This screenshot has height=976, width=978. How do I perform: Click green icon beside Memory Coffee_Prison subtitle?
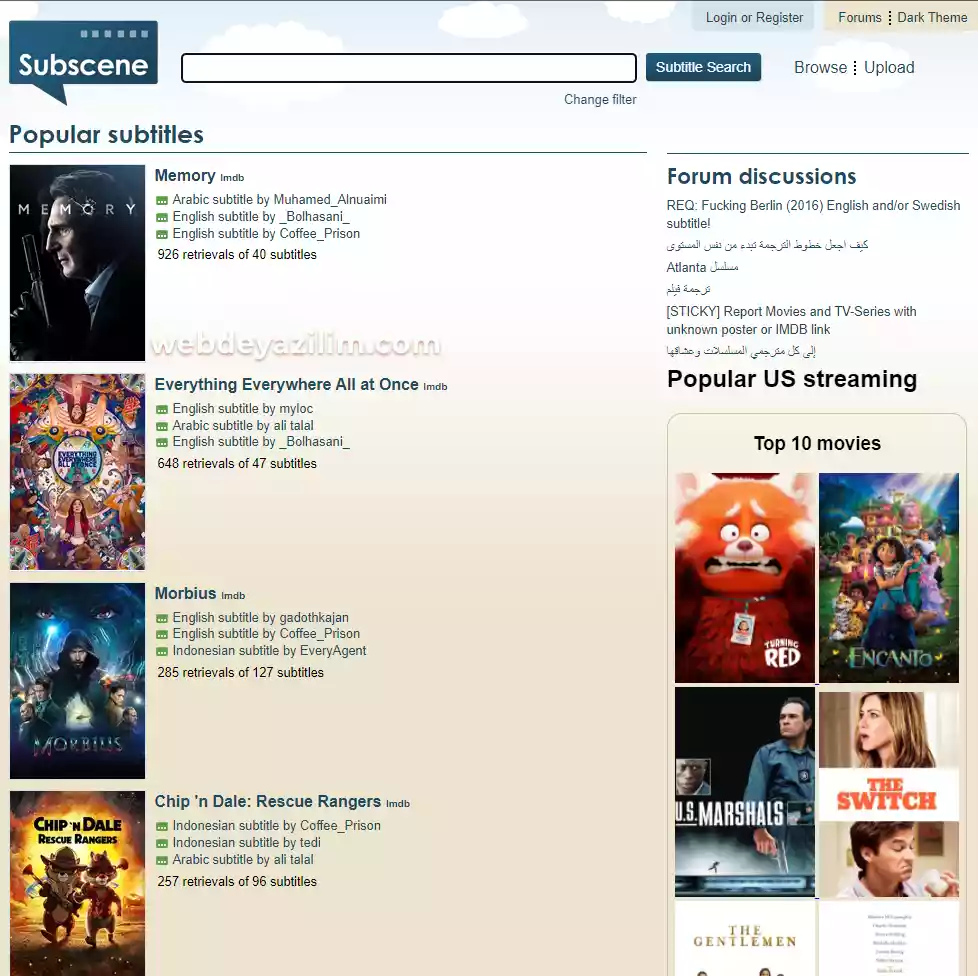coord(162,234)
